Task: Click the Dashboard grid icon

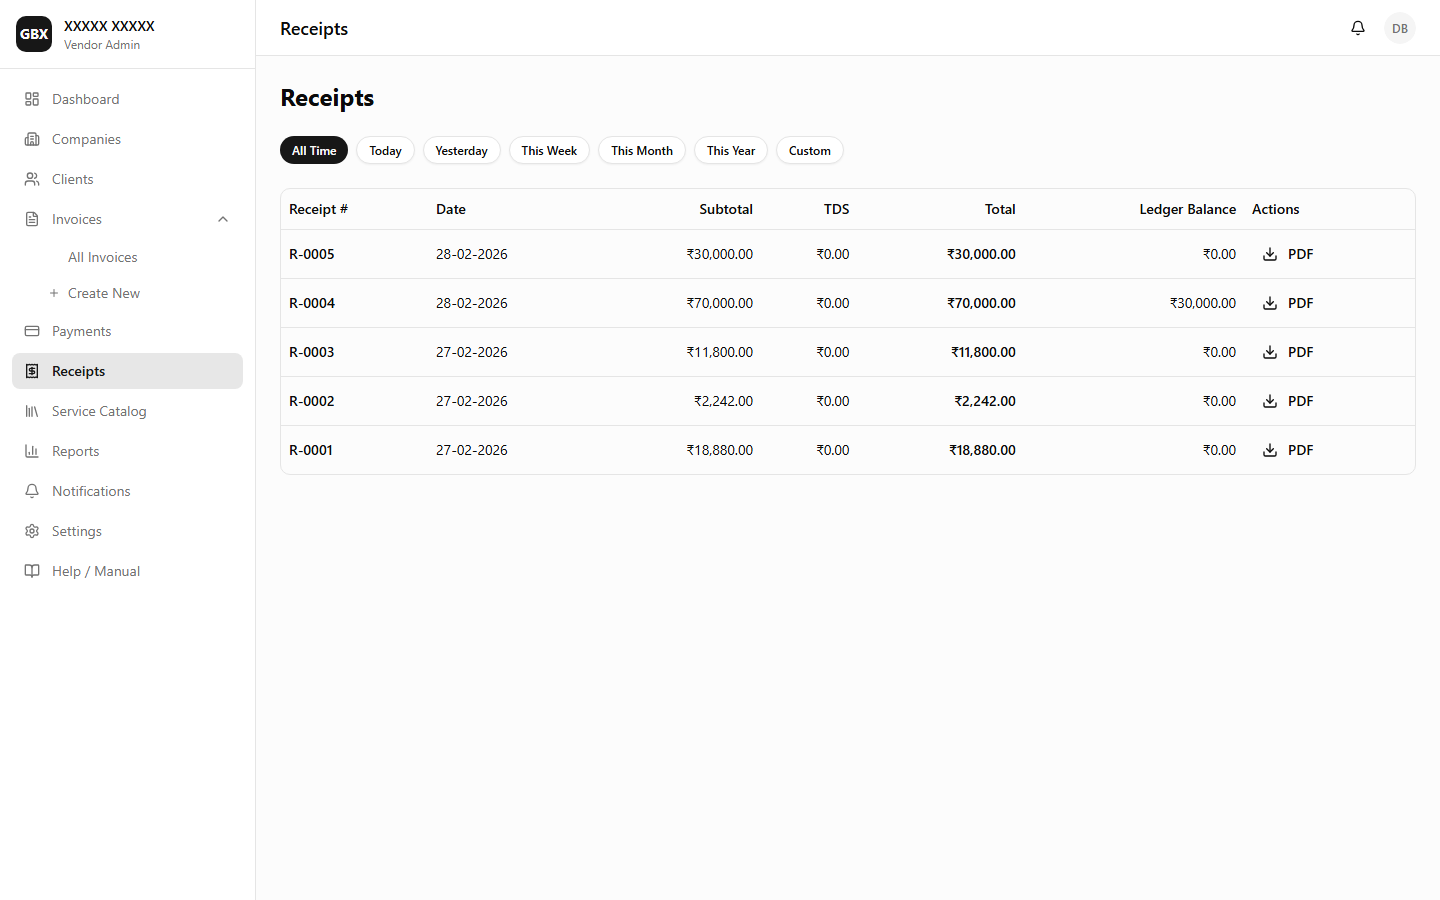Action: coord(32,99)
